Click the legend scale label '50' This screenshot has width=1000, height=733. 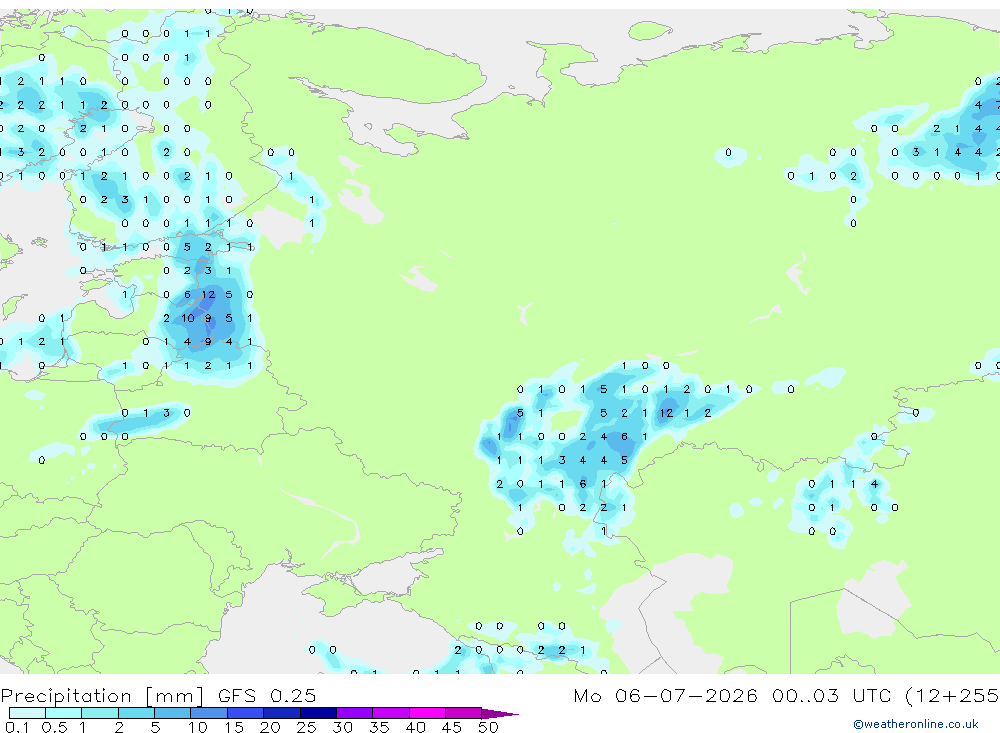pos(489,727)
